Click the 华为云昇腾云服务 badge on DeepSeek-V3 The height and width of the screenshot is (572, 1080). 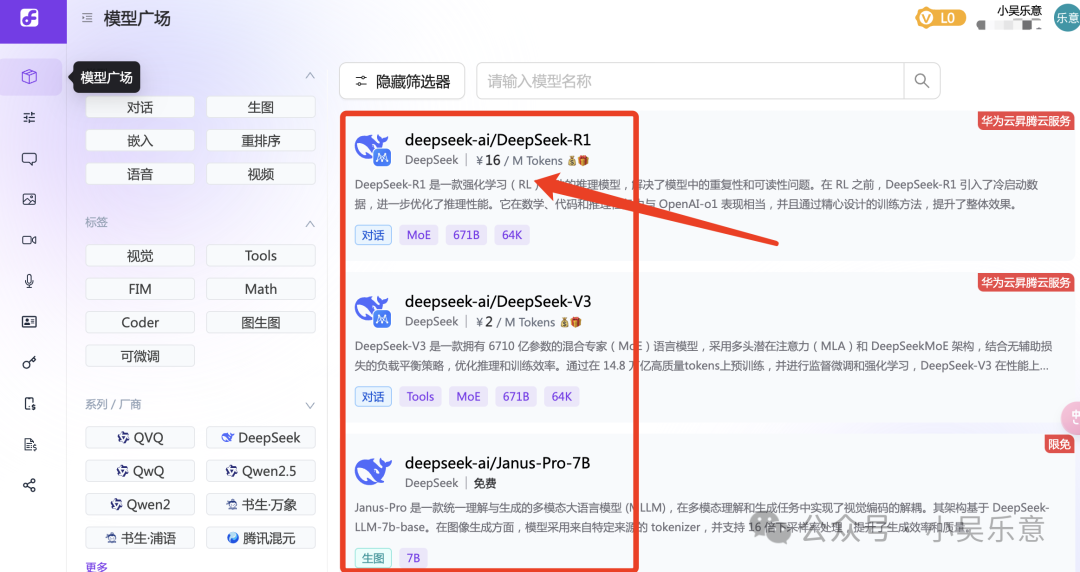[1026, 283]
